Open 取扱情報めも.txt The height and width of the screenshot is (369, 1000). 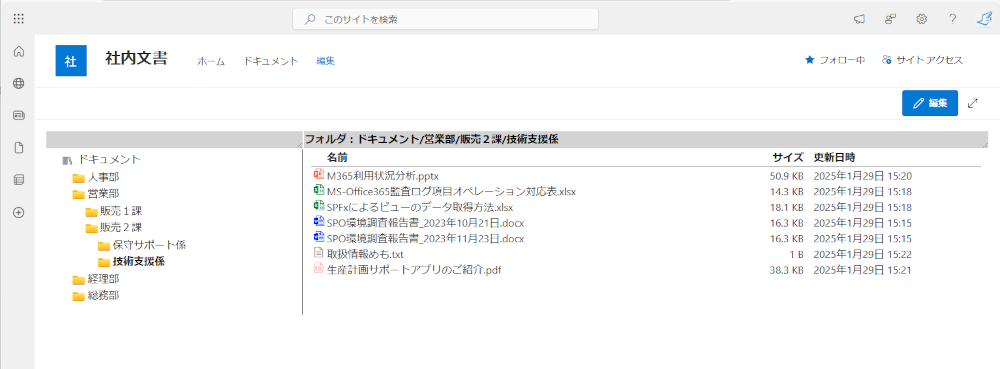click(x=365, y=254)
